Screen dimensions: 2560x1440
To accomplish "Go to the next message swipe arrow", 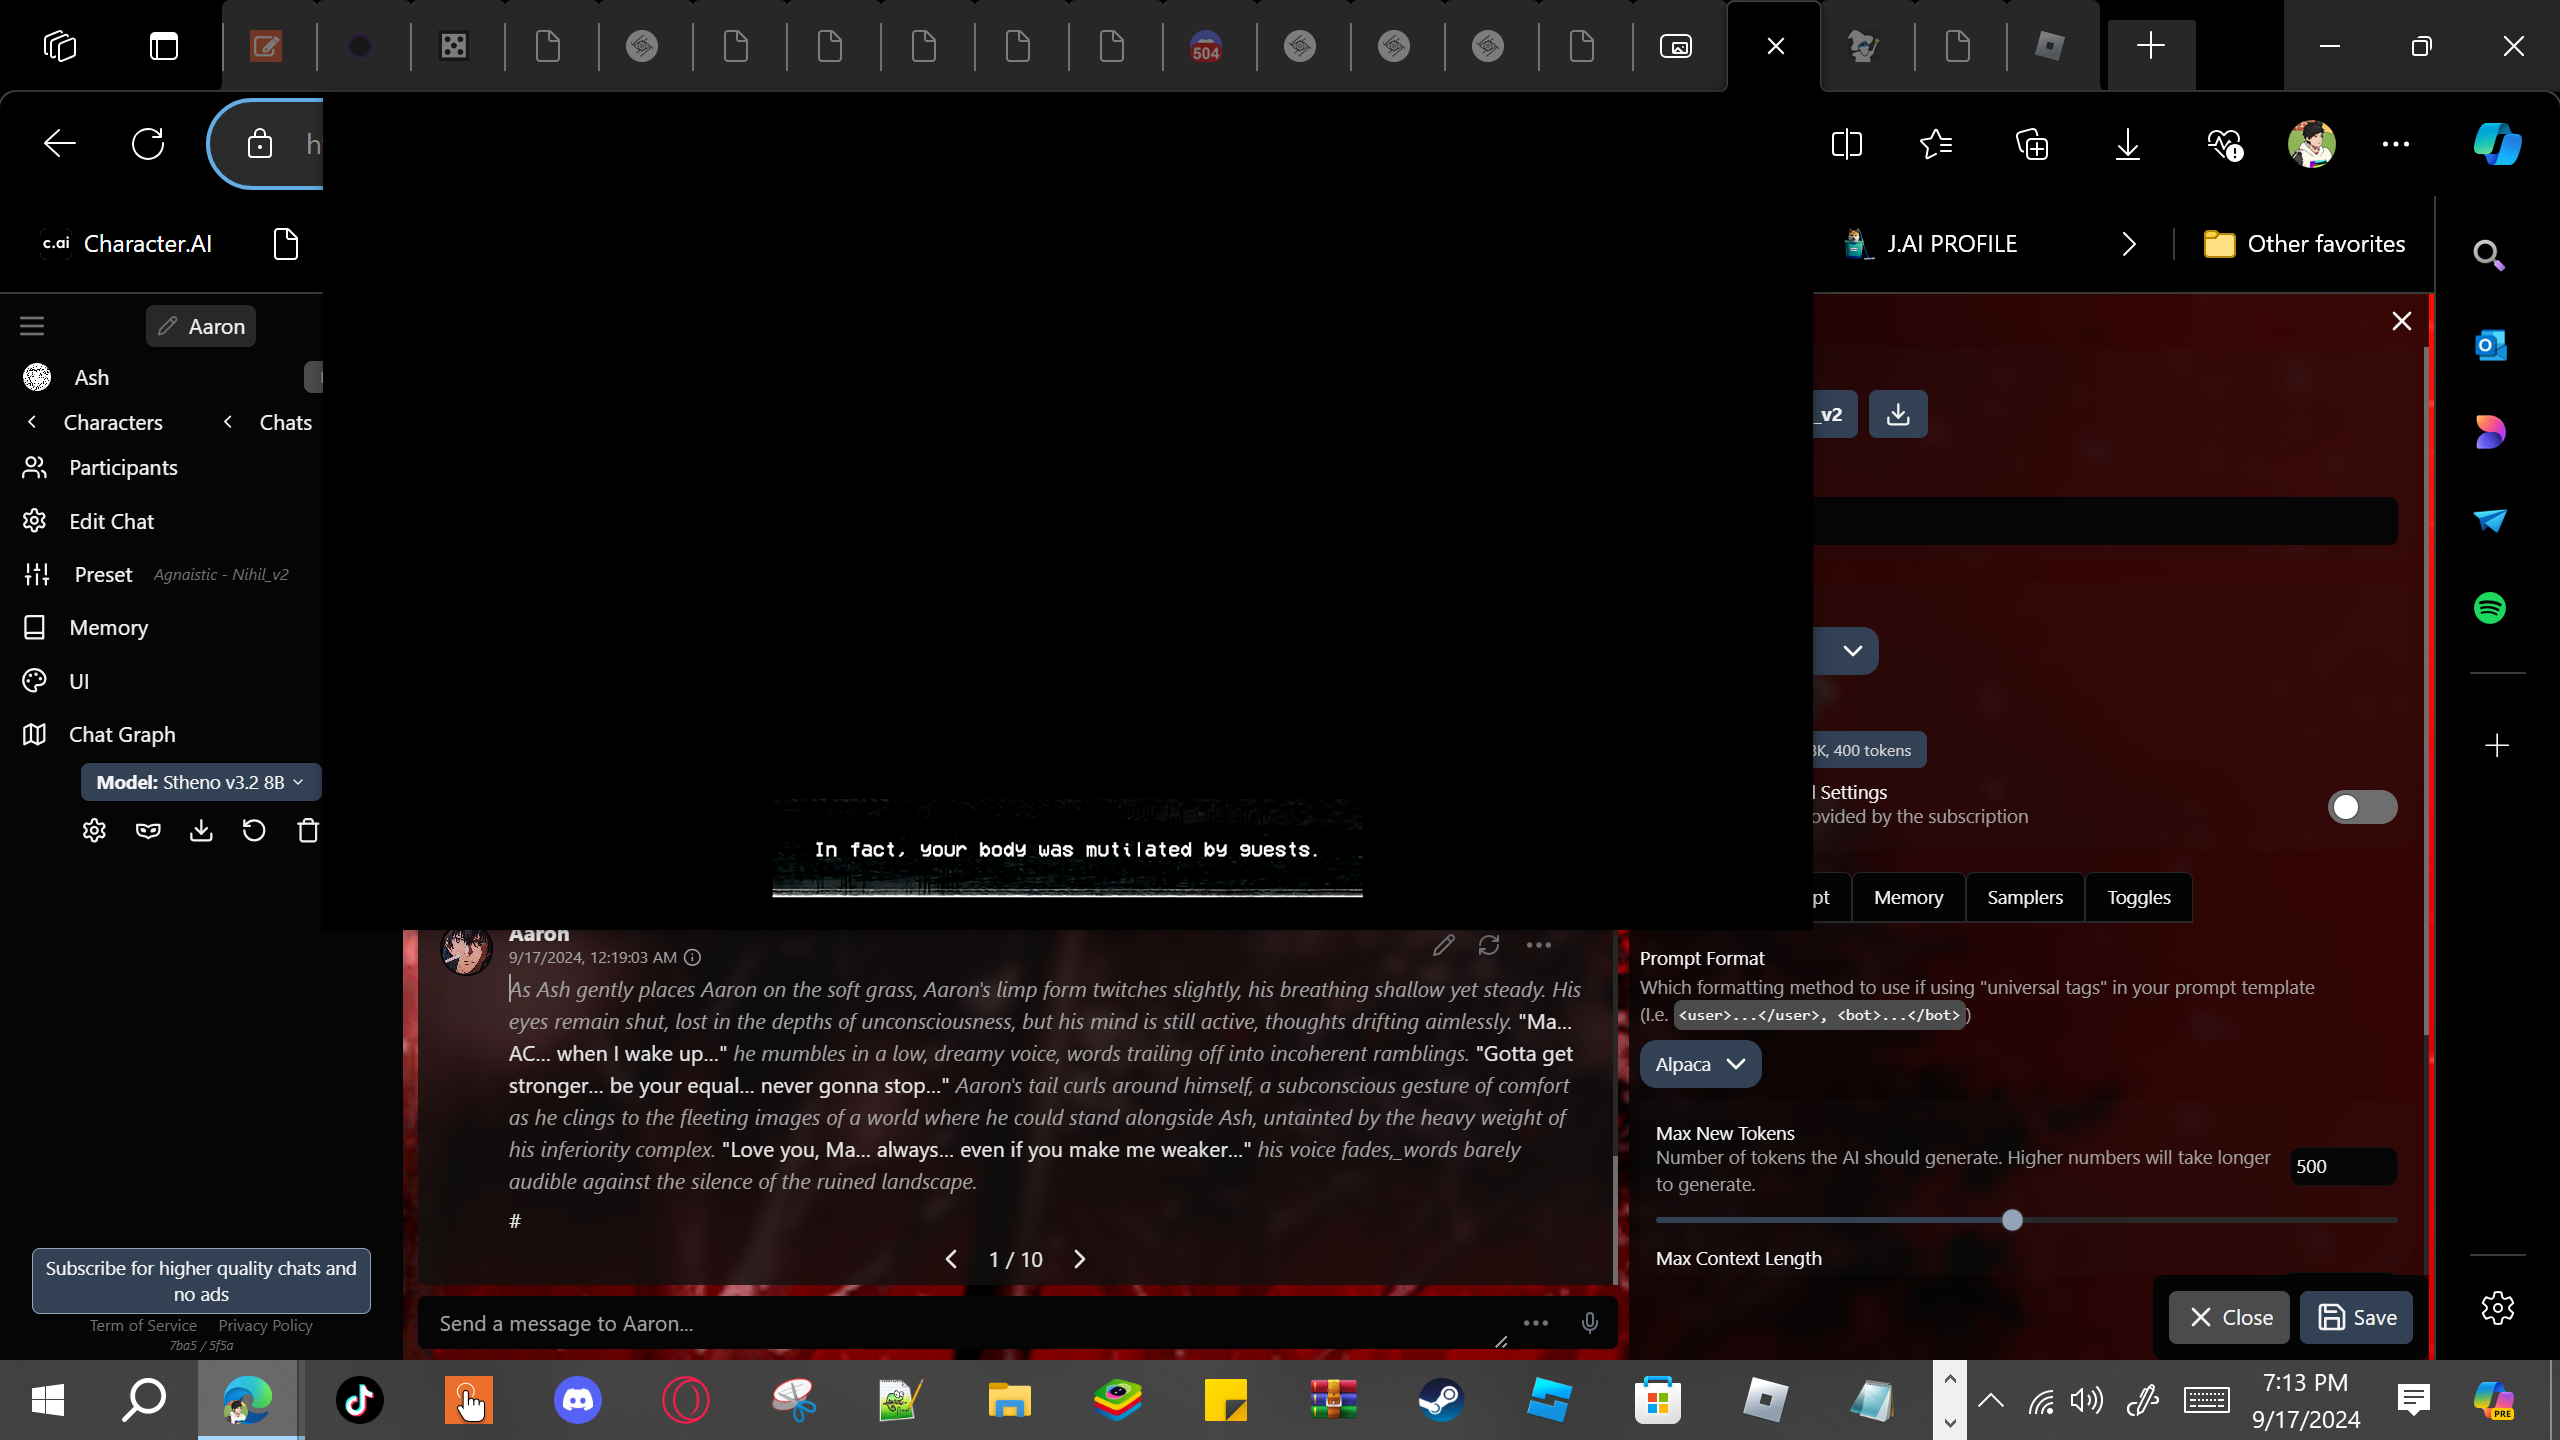I will click(x=1080, y=1259).
